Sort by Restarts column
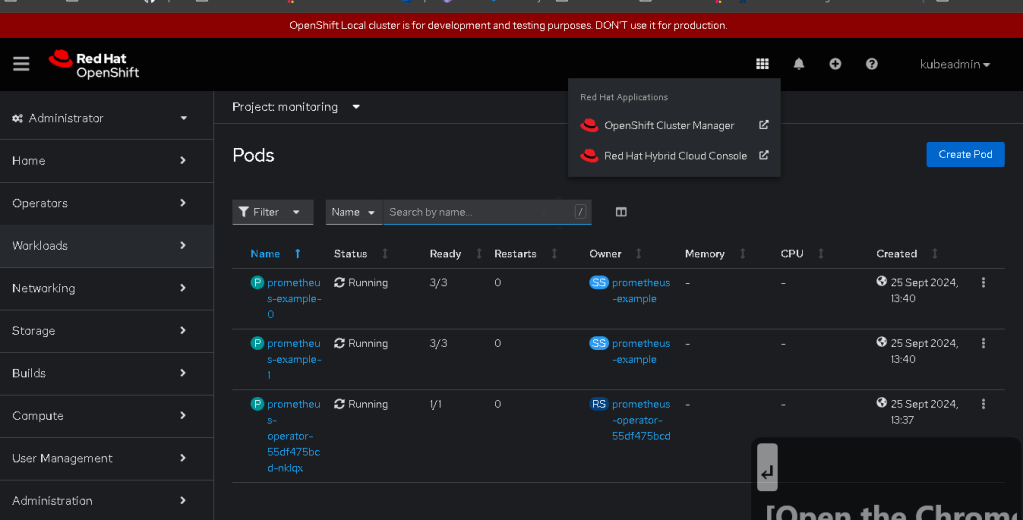Image resolution: width=1023 pixels, height=520 pixels. point(554,254)
